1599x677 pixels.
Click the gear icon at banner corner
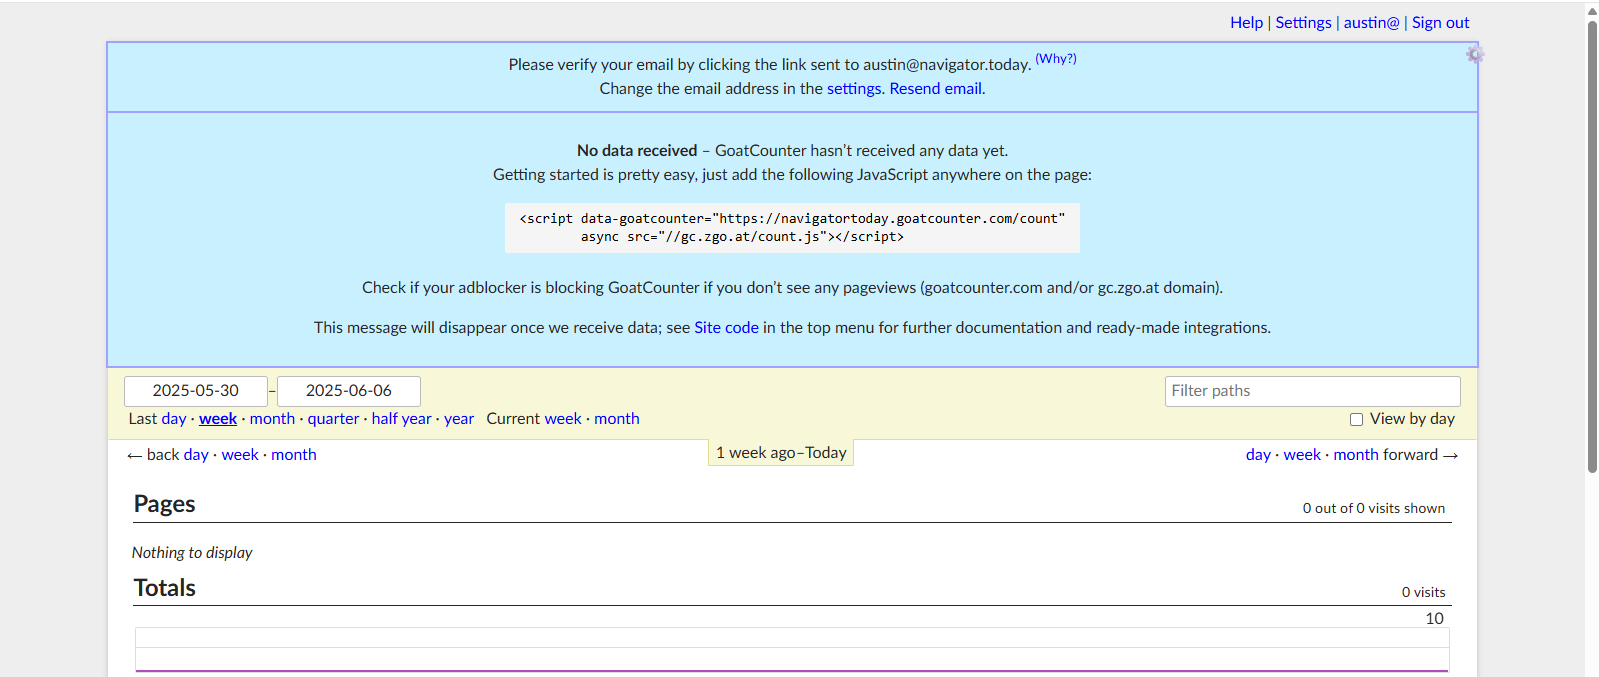[x=1475, y=54]
